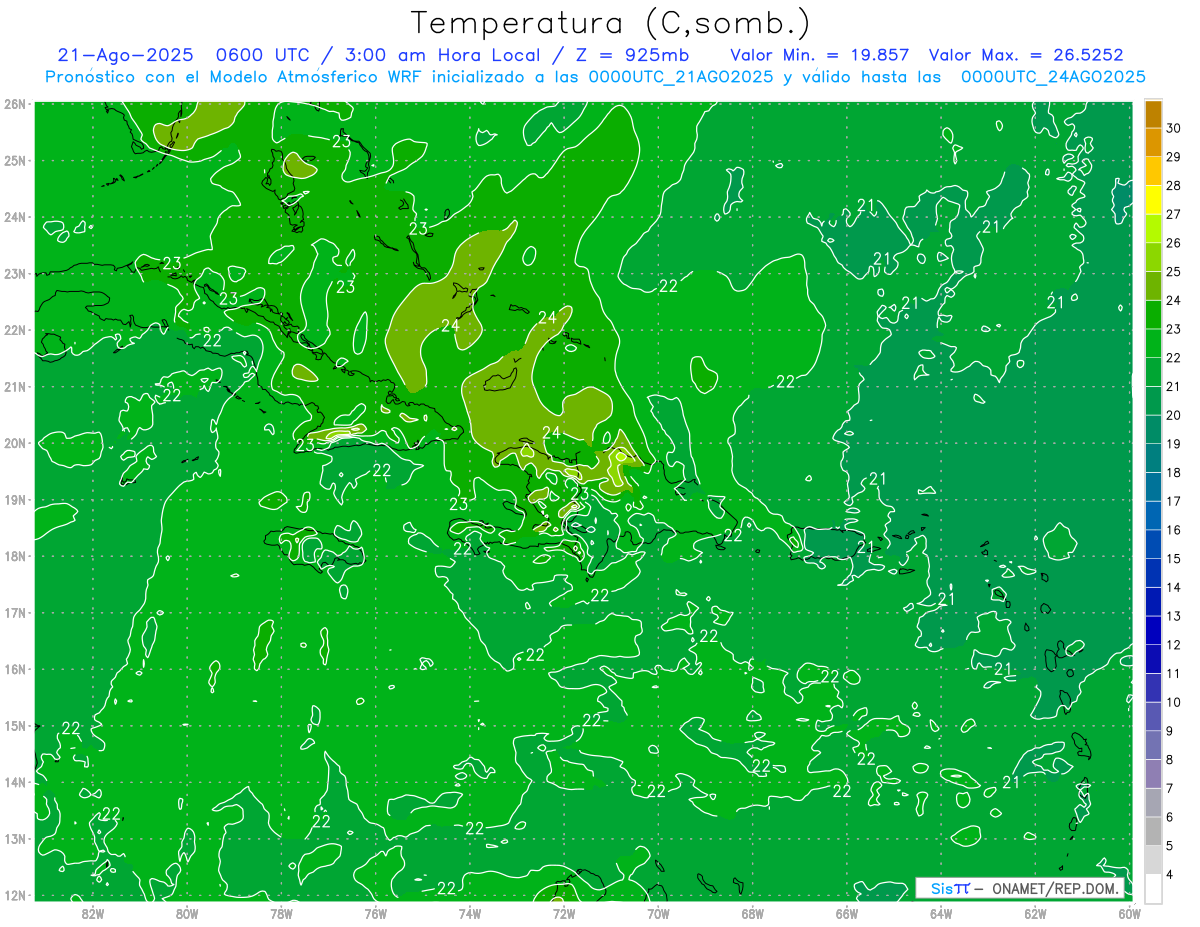
Task: Click the color scale label "25"
Action: pyautogui.click(x=1174, y=271)
